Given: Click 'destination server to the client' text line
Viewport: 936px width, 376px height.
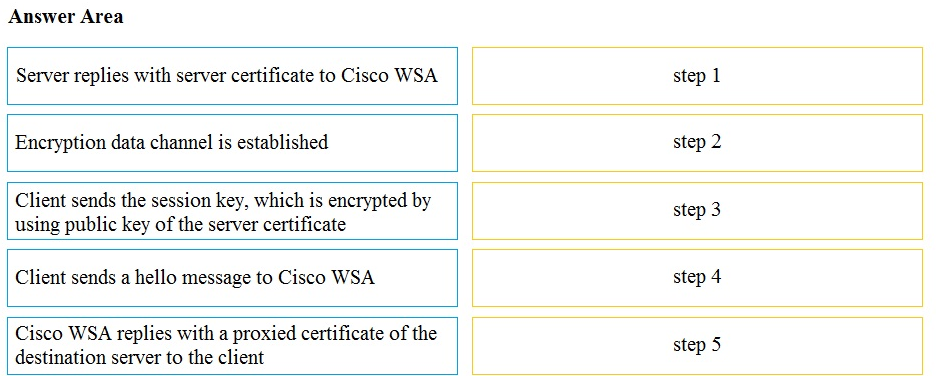Looking at the screenshot, I should pyautogui.click(x=139, y=357).
